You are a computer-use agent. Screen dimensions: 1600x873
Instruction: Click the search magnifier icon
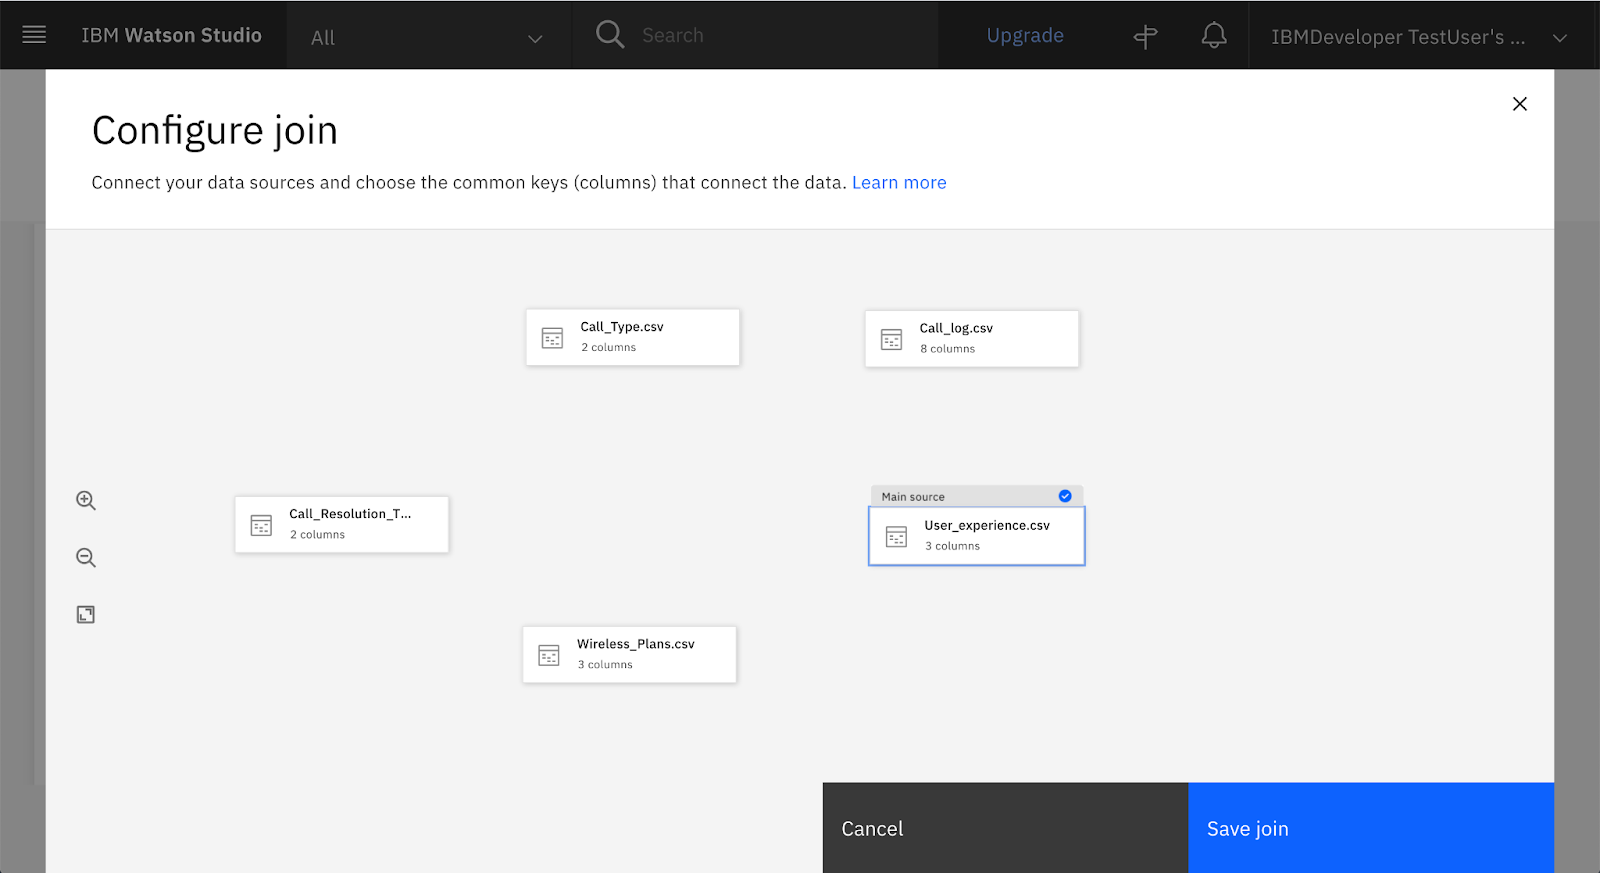[609, 35]
